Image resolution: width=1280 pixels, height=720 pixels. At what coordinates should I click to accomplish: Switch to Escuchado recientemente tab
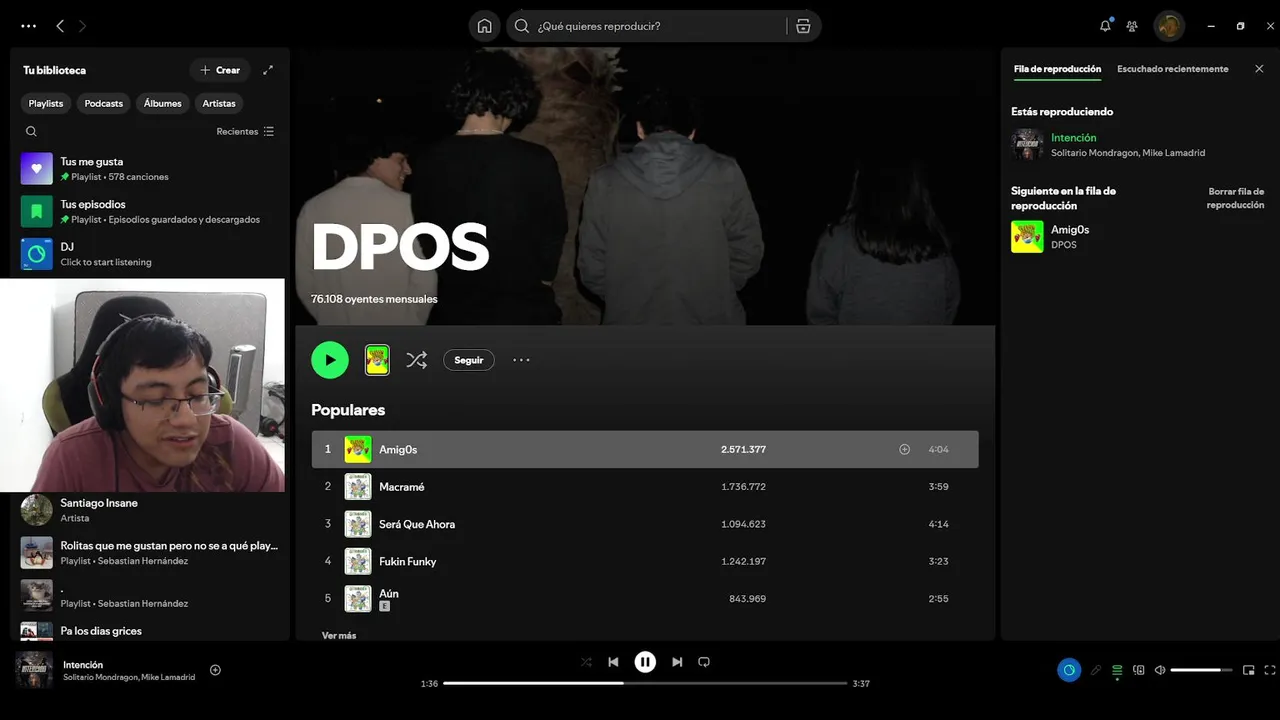tap(1173, 69)
